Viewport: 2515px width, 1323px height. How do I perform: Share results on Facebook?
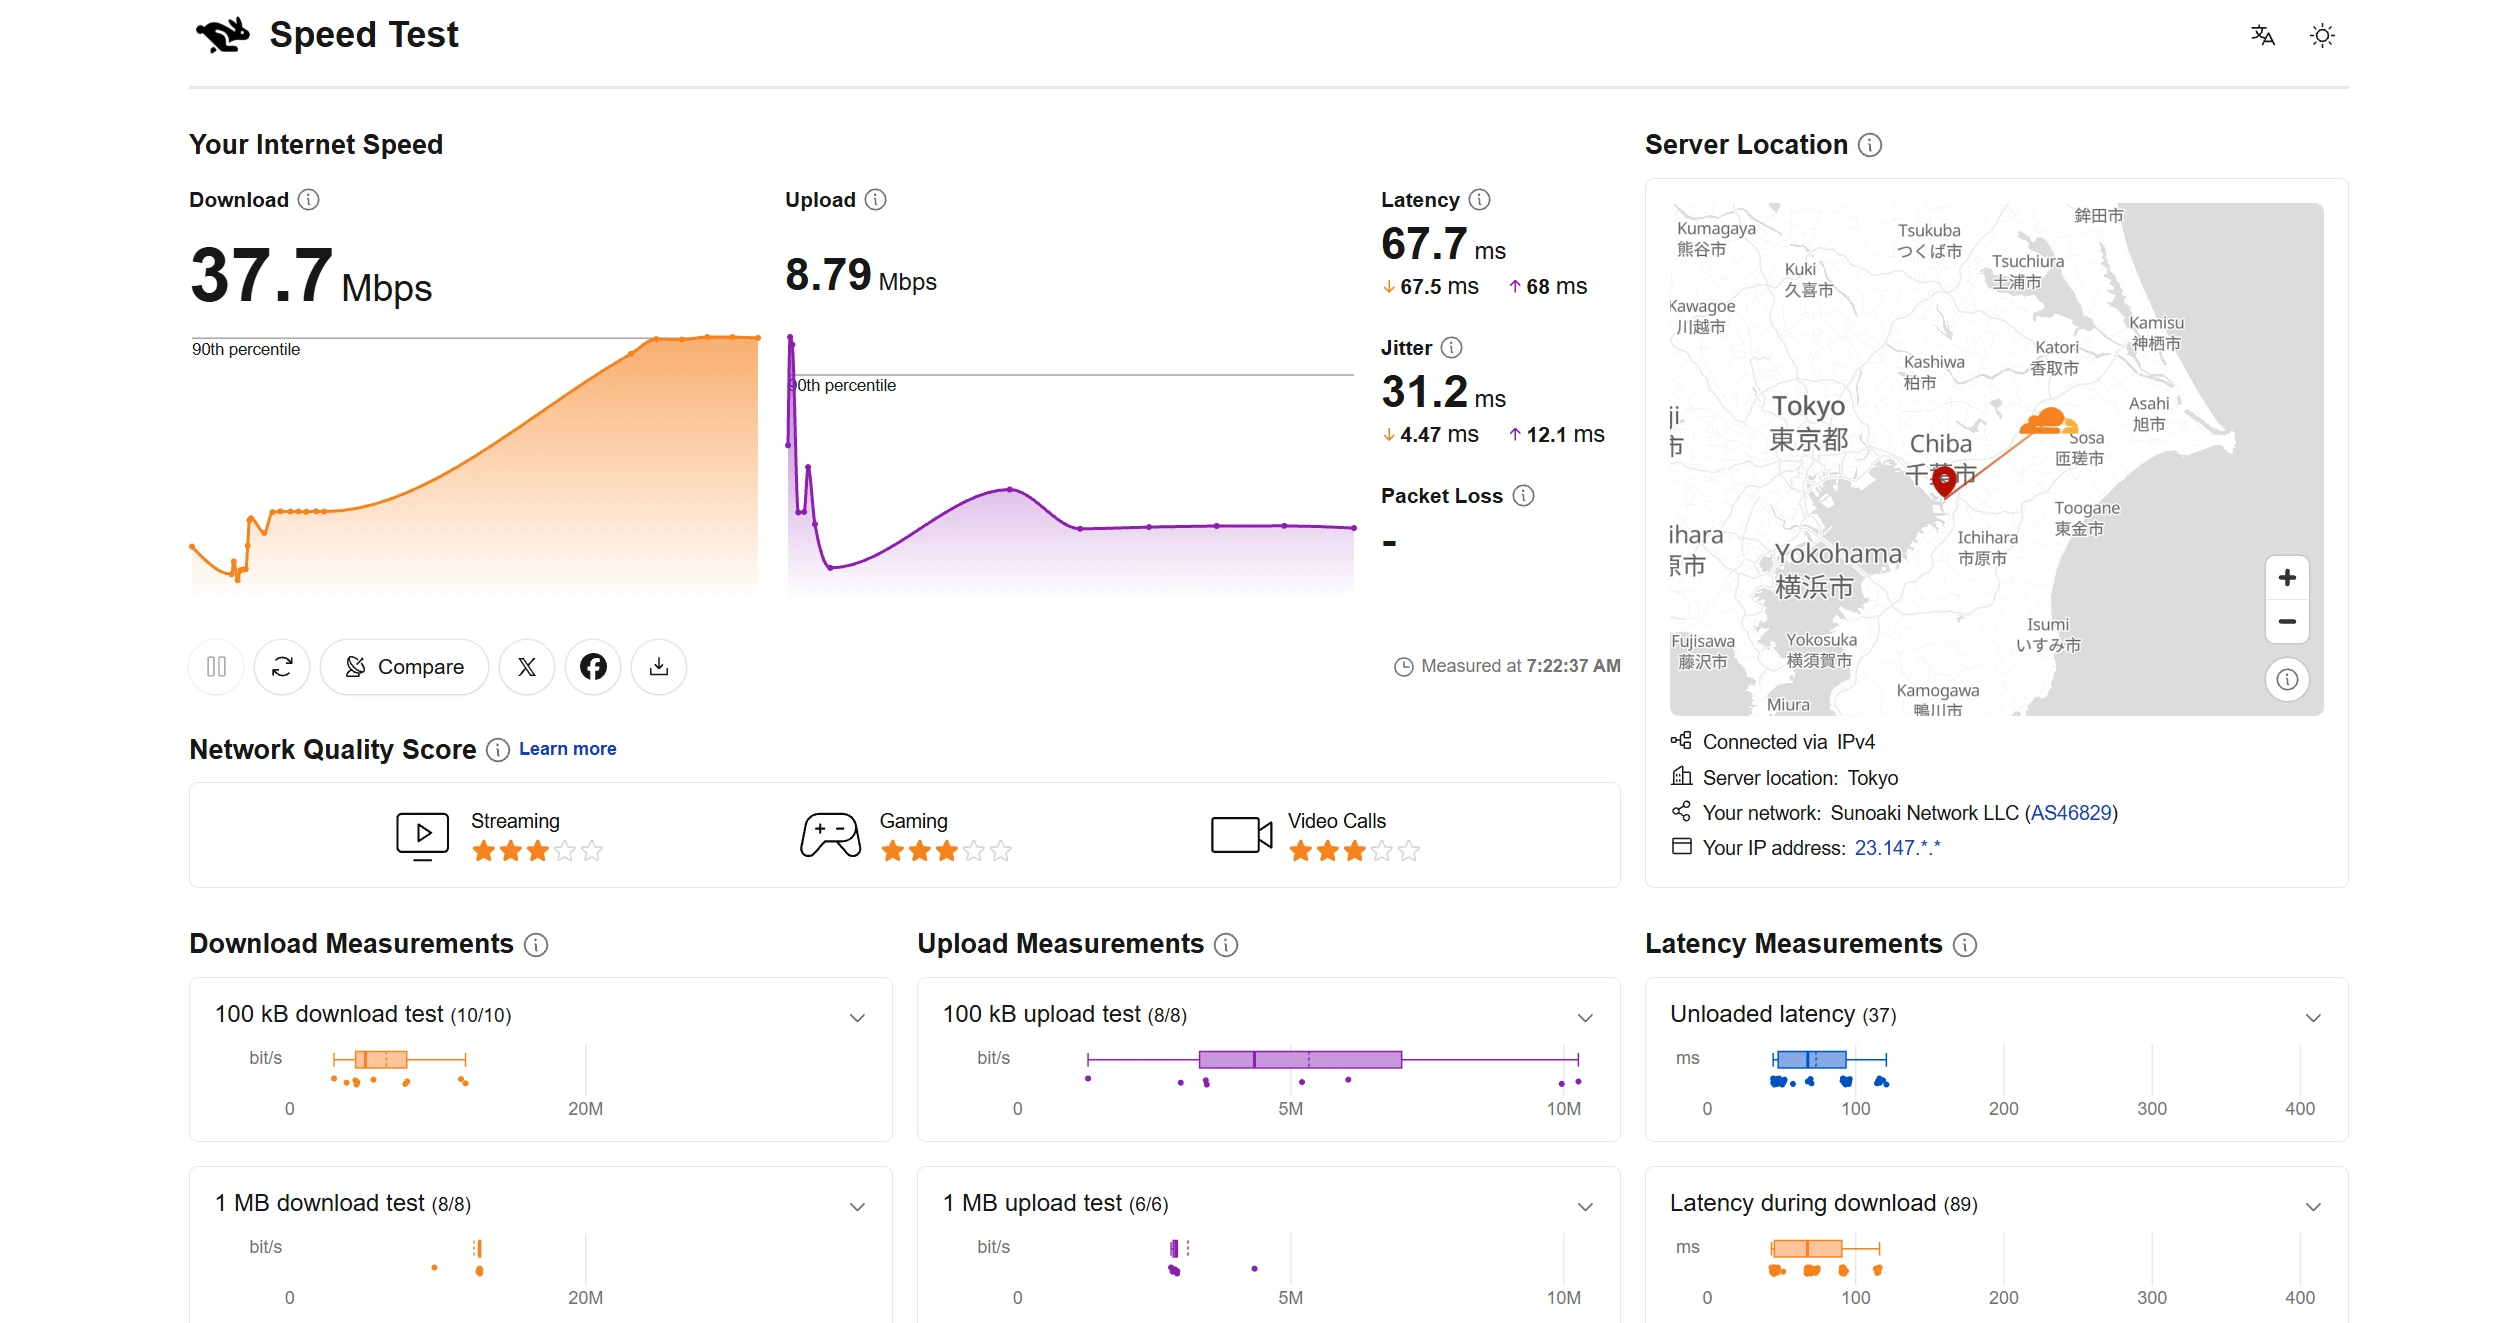pyautogui.click(x=593, y=667)
